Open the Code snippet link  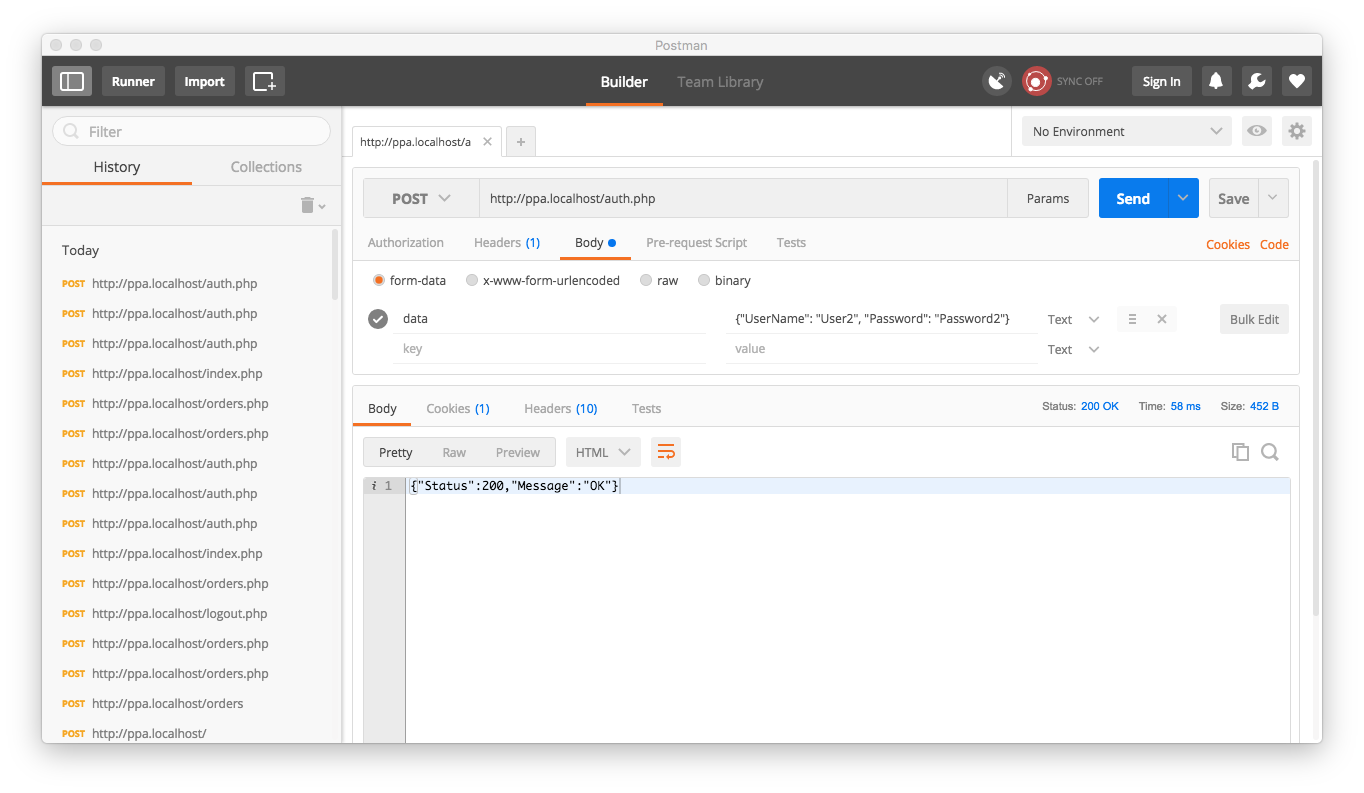(x=1274, y=244)
